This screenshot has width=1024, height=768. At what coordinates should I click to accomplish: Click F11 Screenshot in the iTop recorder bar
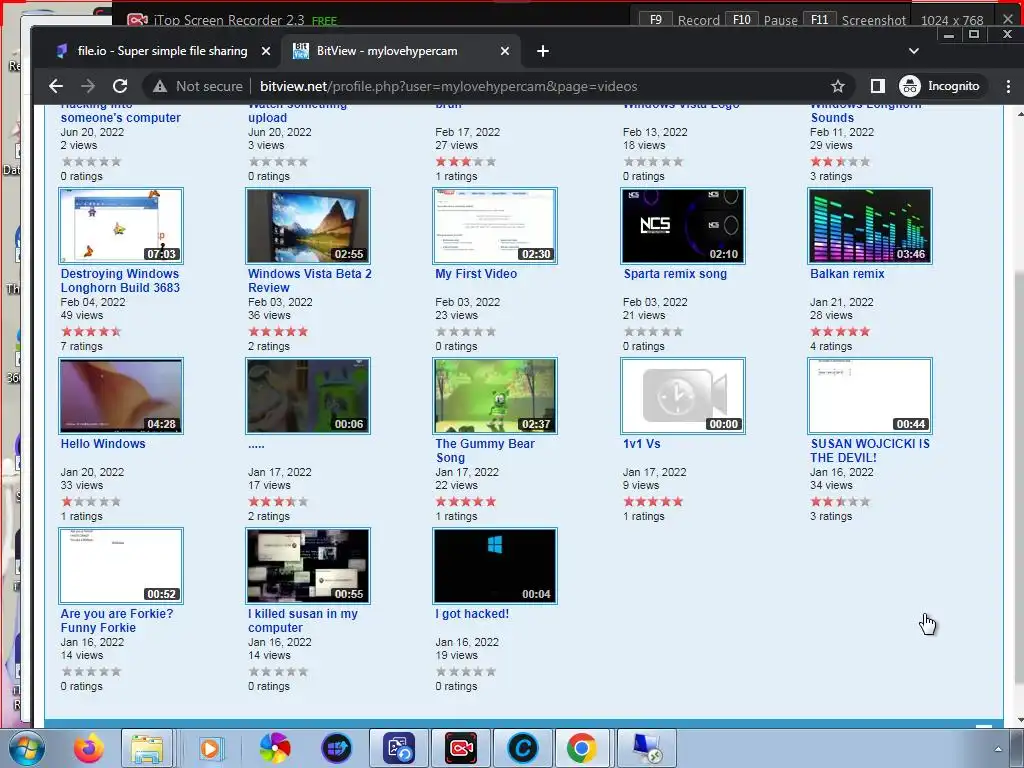point(855,20)
